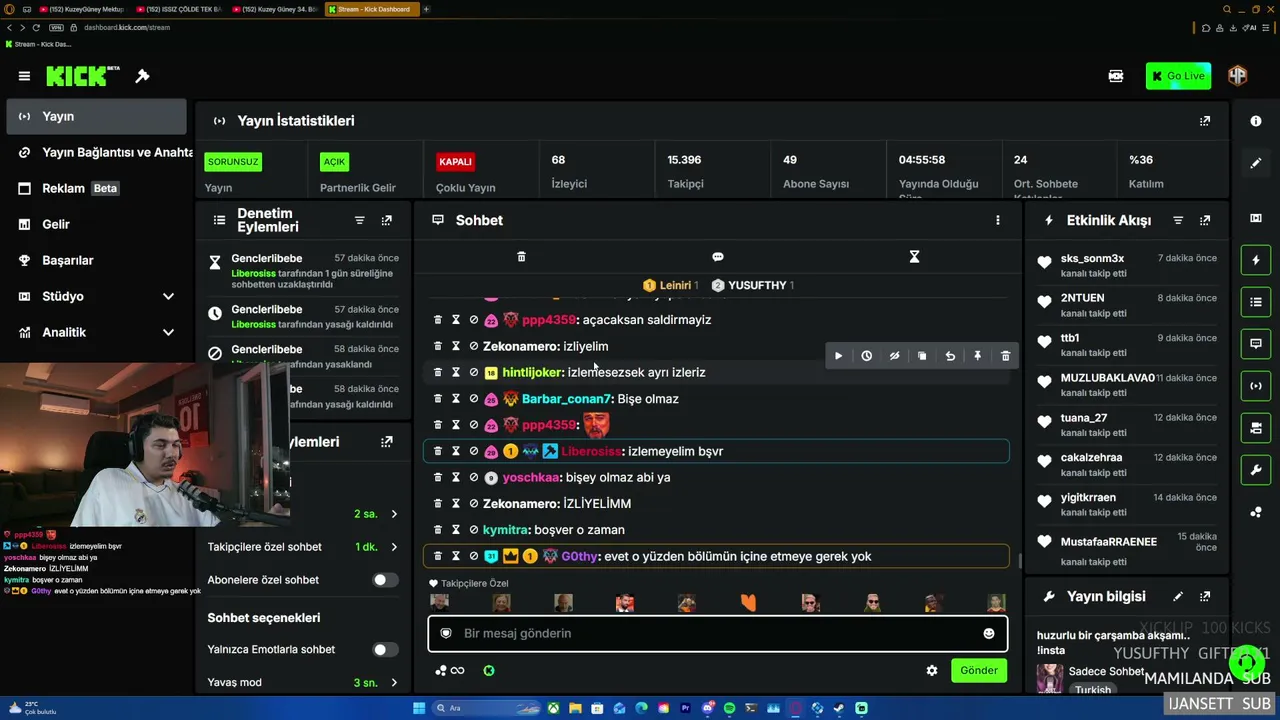Open the Başarılar sidebar item
Viewport: 1280px width, 720px height.
97,261
